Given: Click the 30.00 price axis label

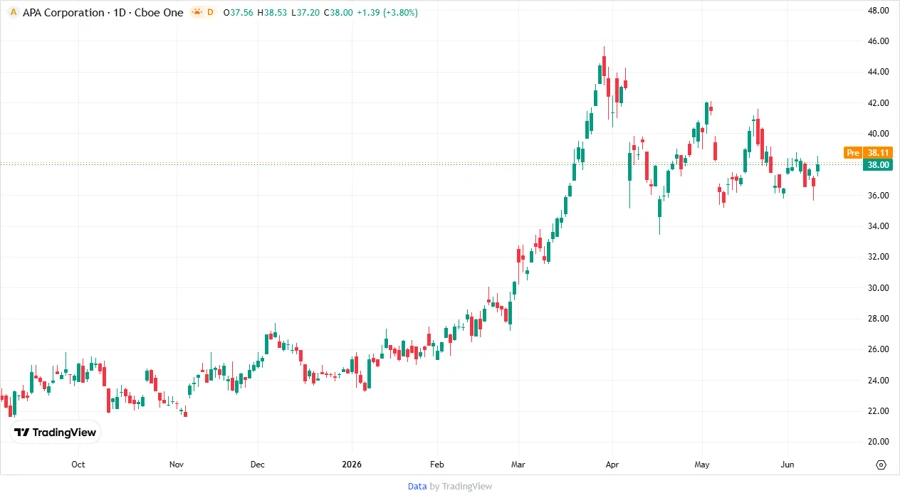Looking at the screenshot, I should tap(878, 288).
